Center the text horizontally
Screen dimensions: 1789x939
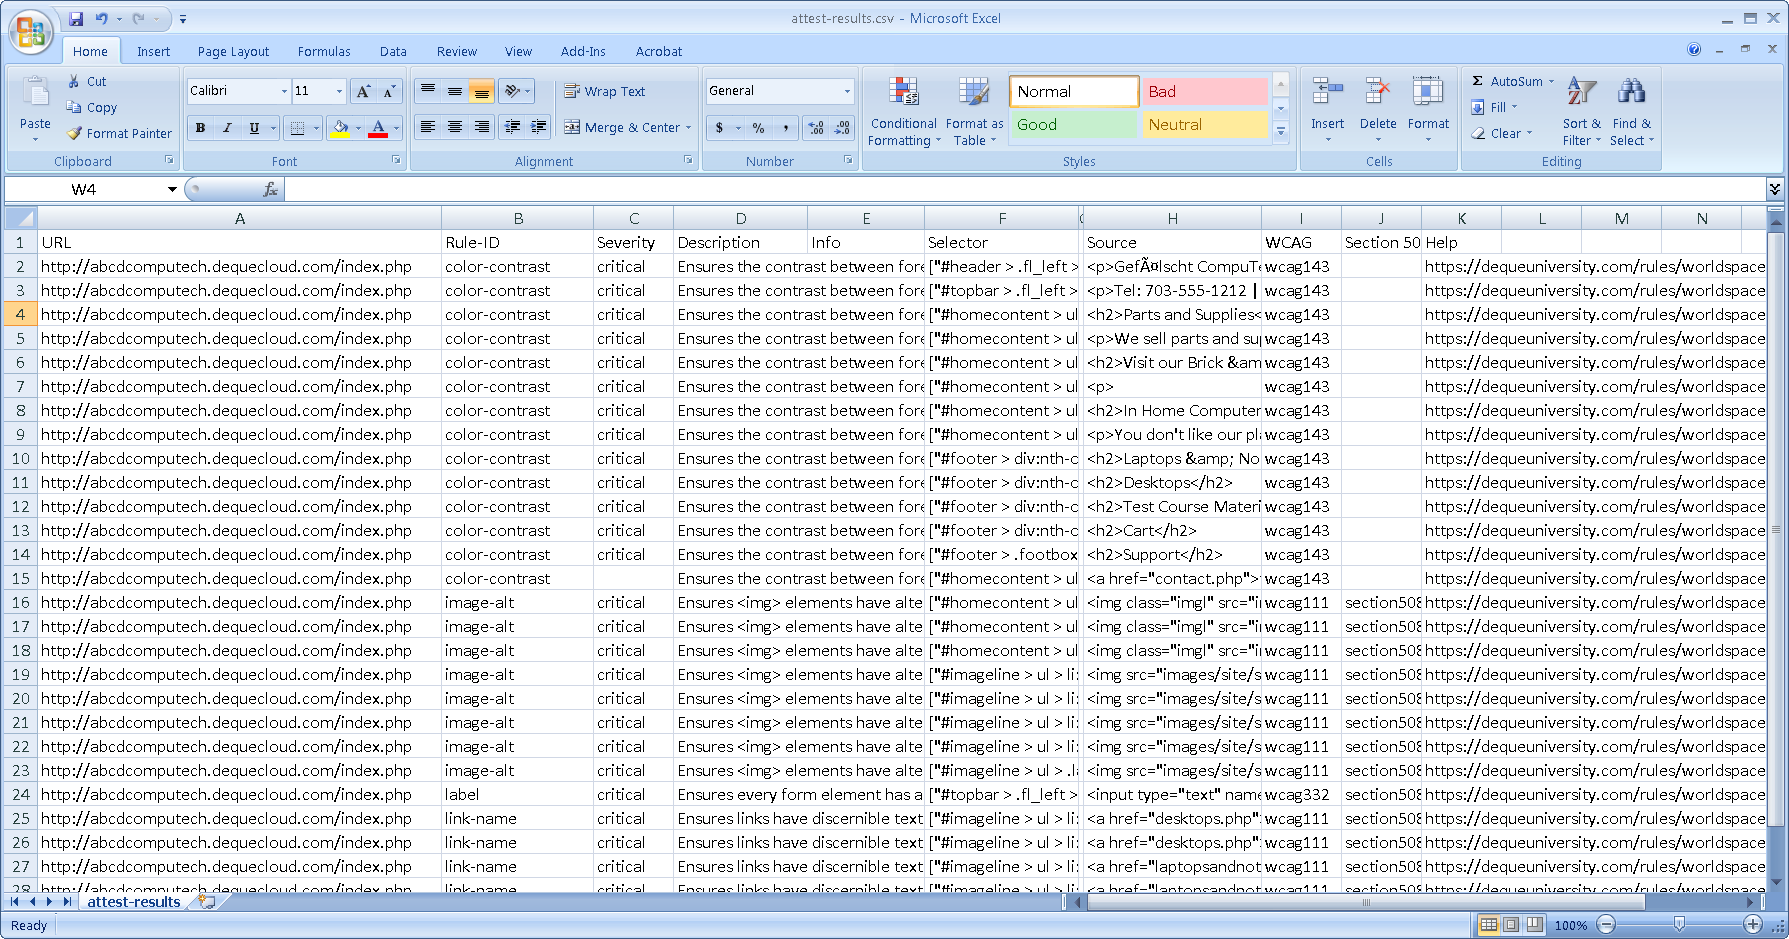click(455, 127)
